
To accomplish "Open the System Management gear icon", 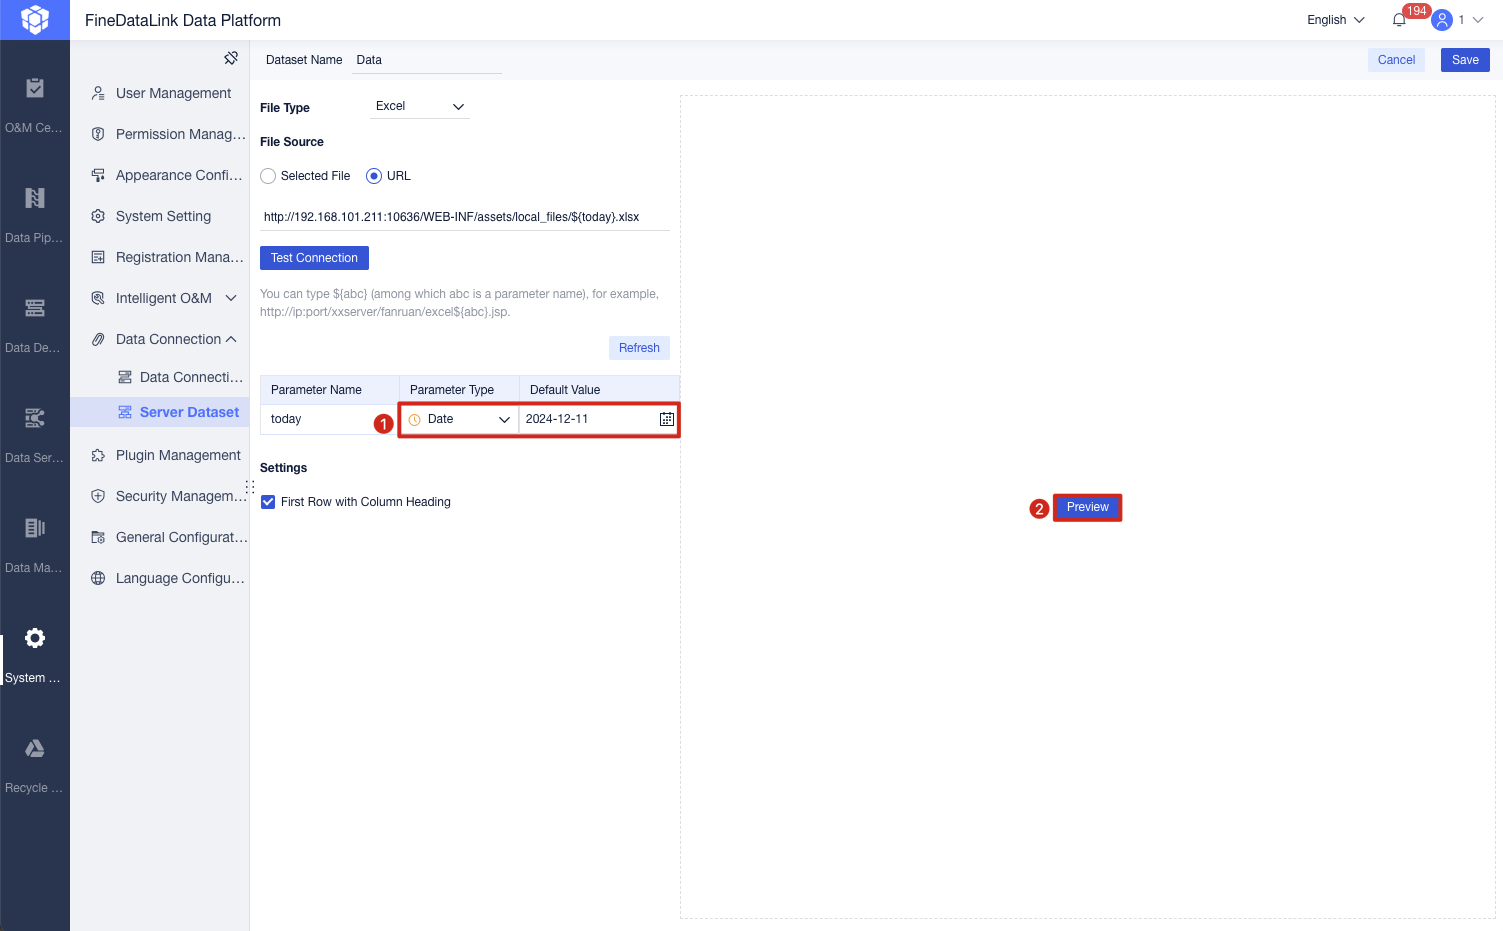I will tap(35, 638).
